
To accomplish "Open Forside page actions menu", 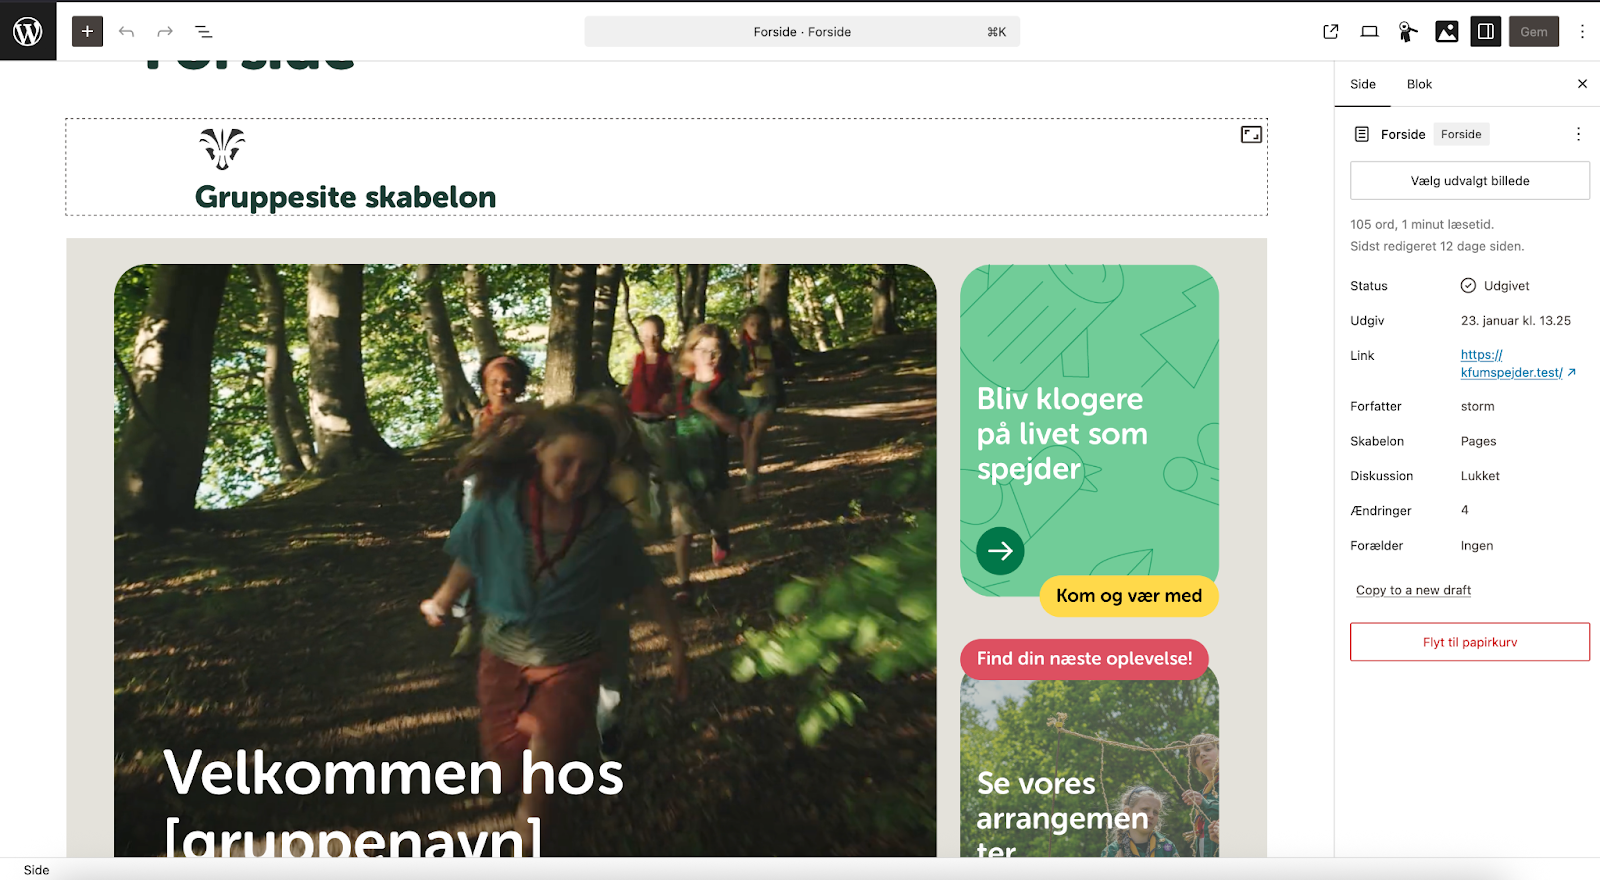I will click(x=1578, y=134).
